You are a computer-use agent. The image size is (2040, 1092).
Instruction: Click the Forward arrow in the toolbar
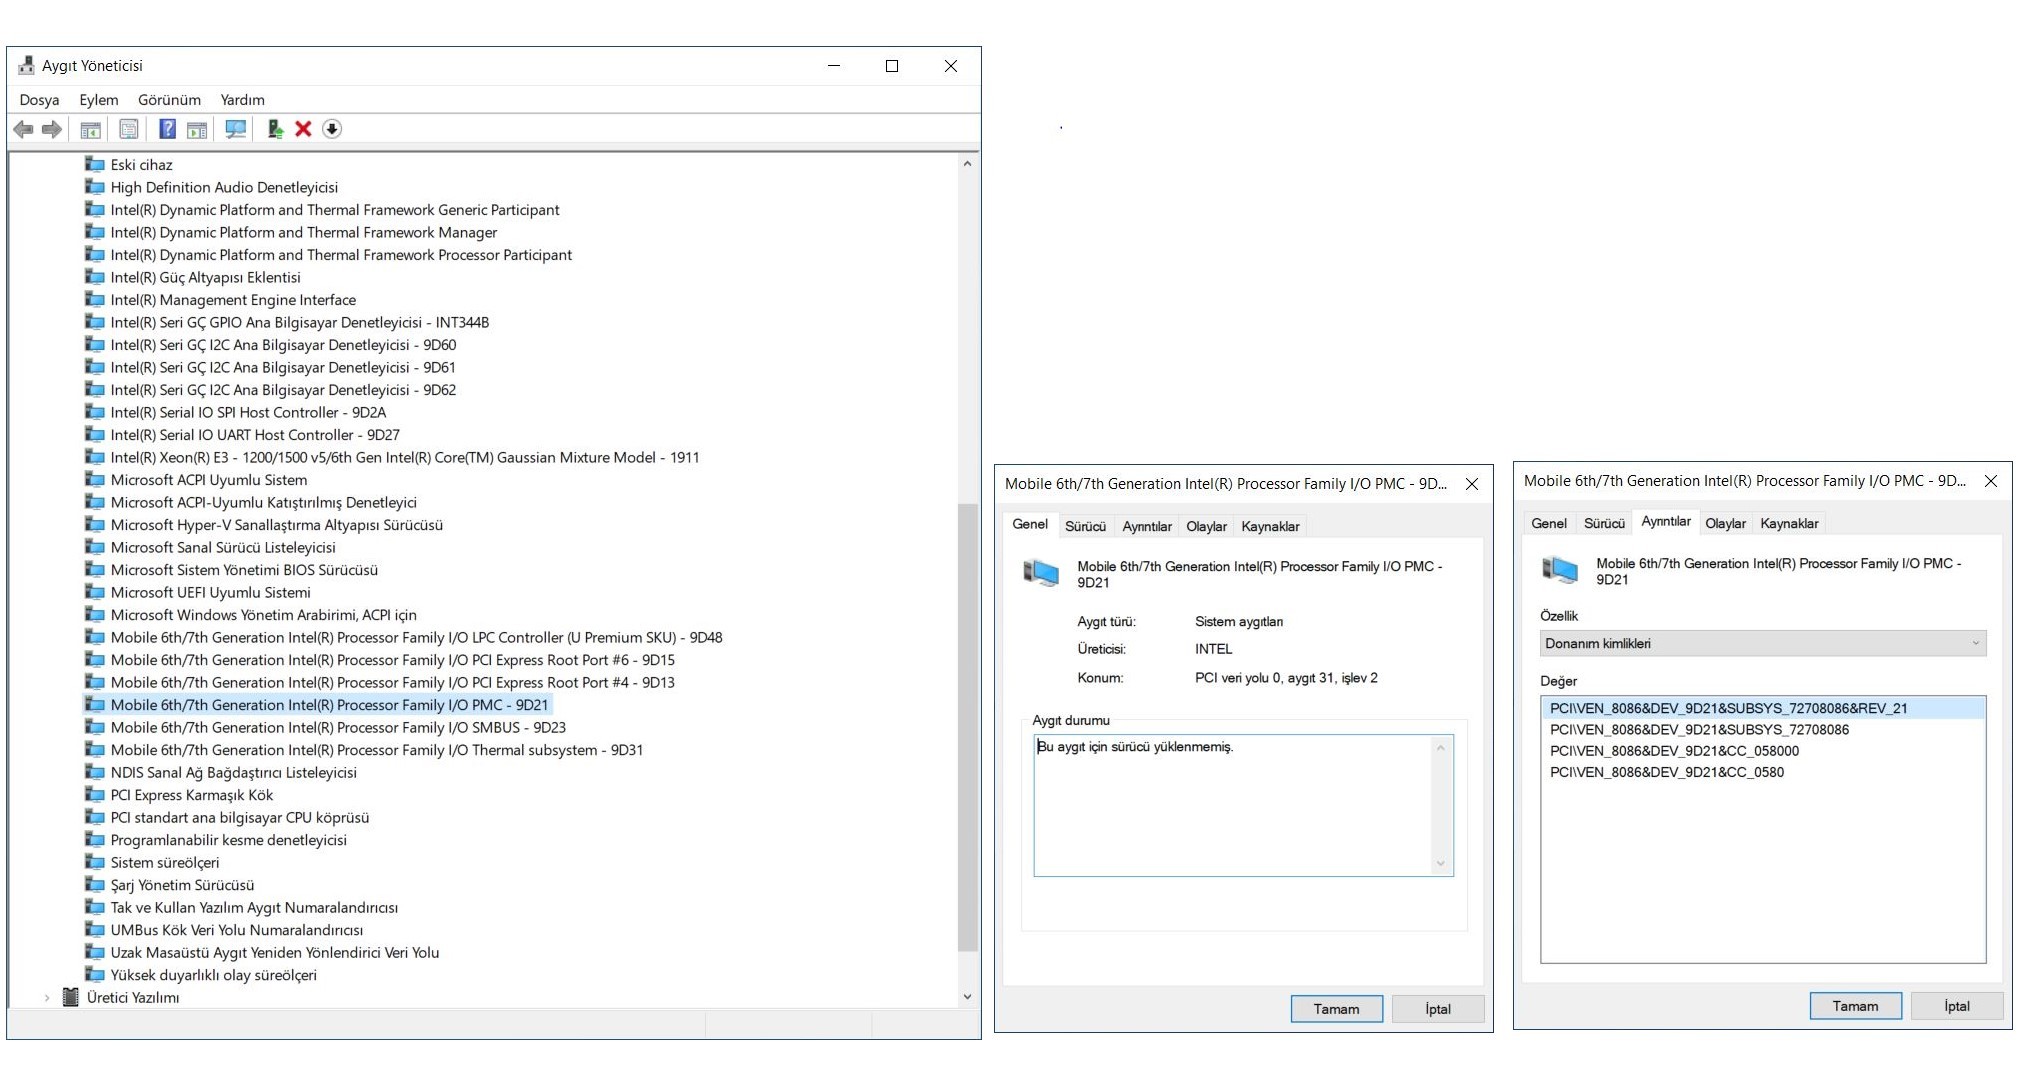coord(52,129)
